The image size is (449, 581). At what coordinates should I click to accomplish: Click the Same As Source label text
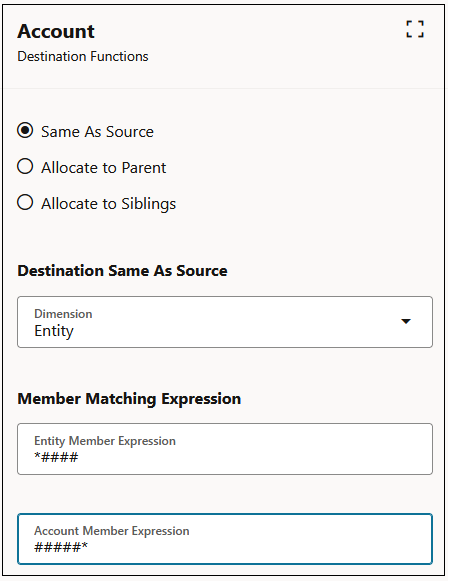(x=97, y=132)
